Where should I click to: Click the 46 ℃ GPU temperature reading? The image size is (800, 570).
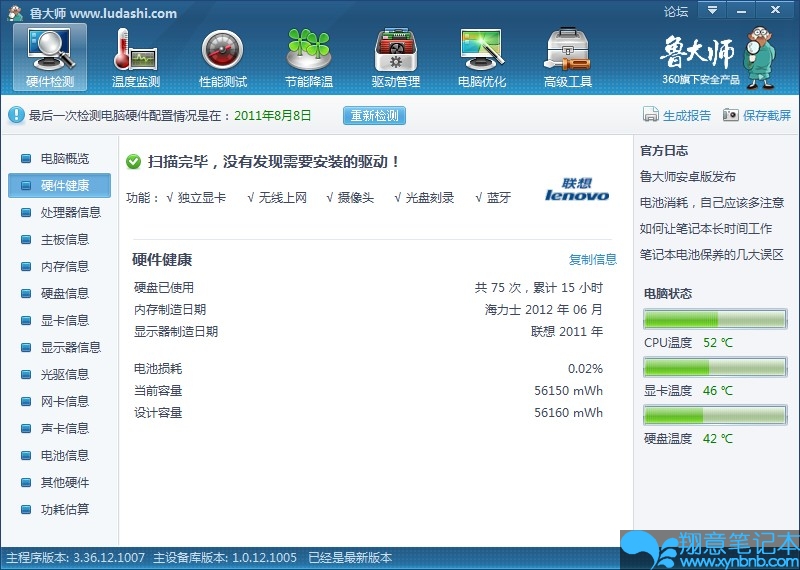[718, 391]
